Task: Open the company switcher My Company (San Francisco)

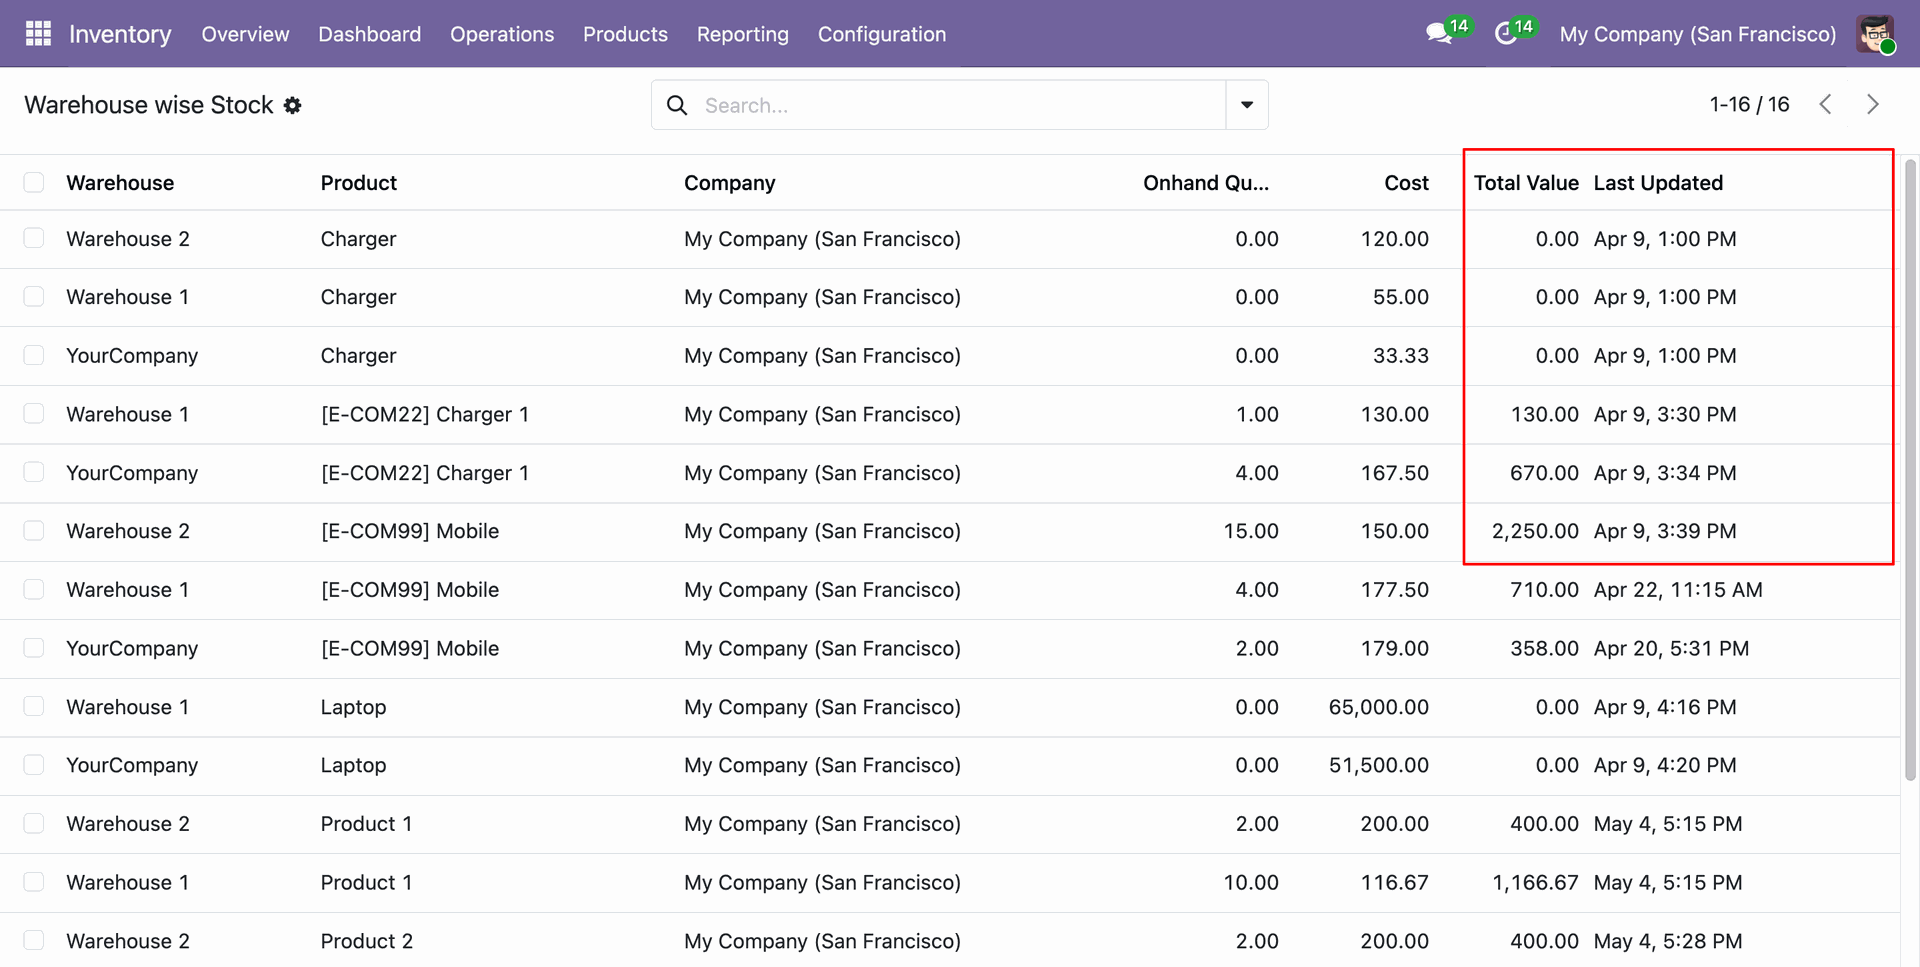Action: pos(1697,34)
